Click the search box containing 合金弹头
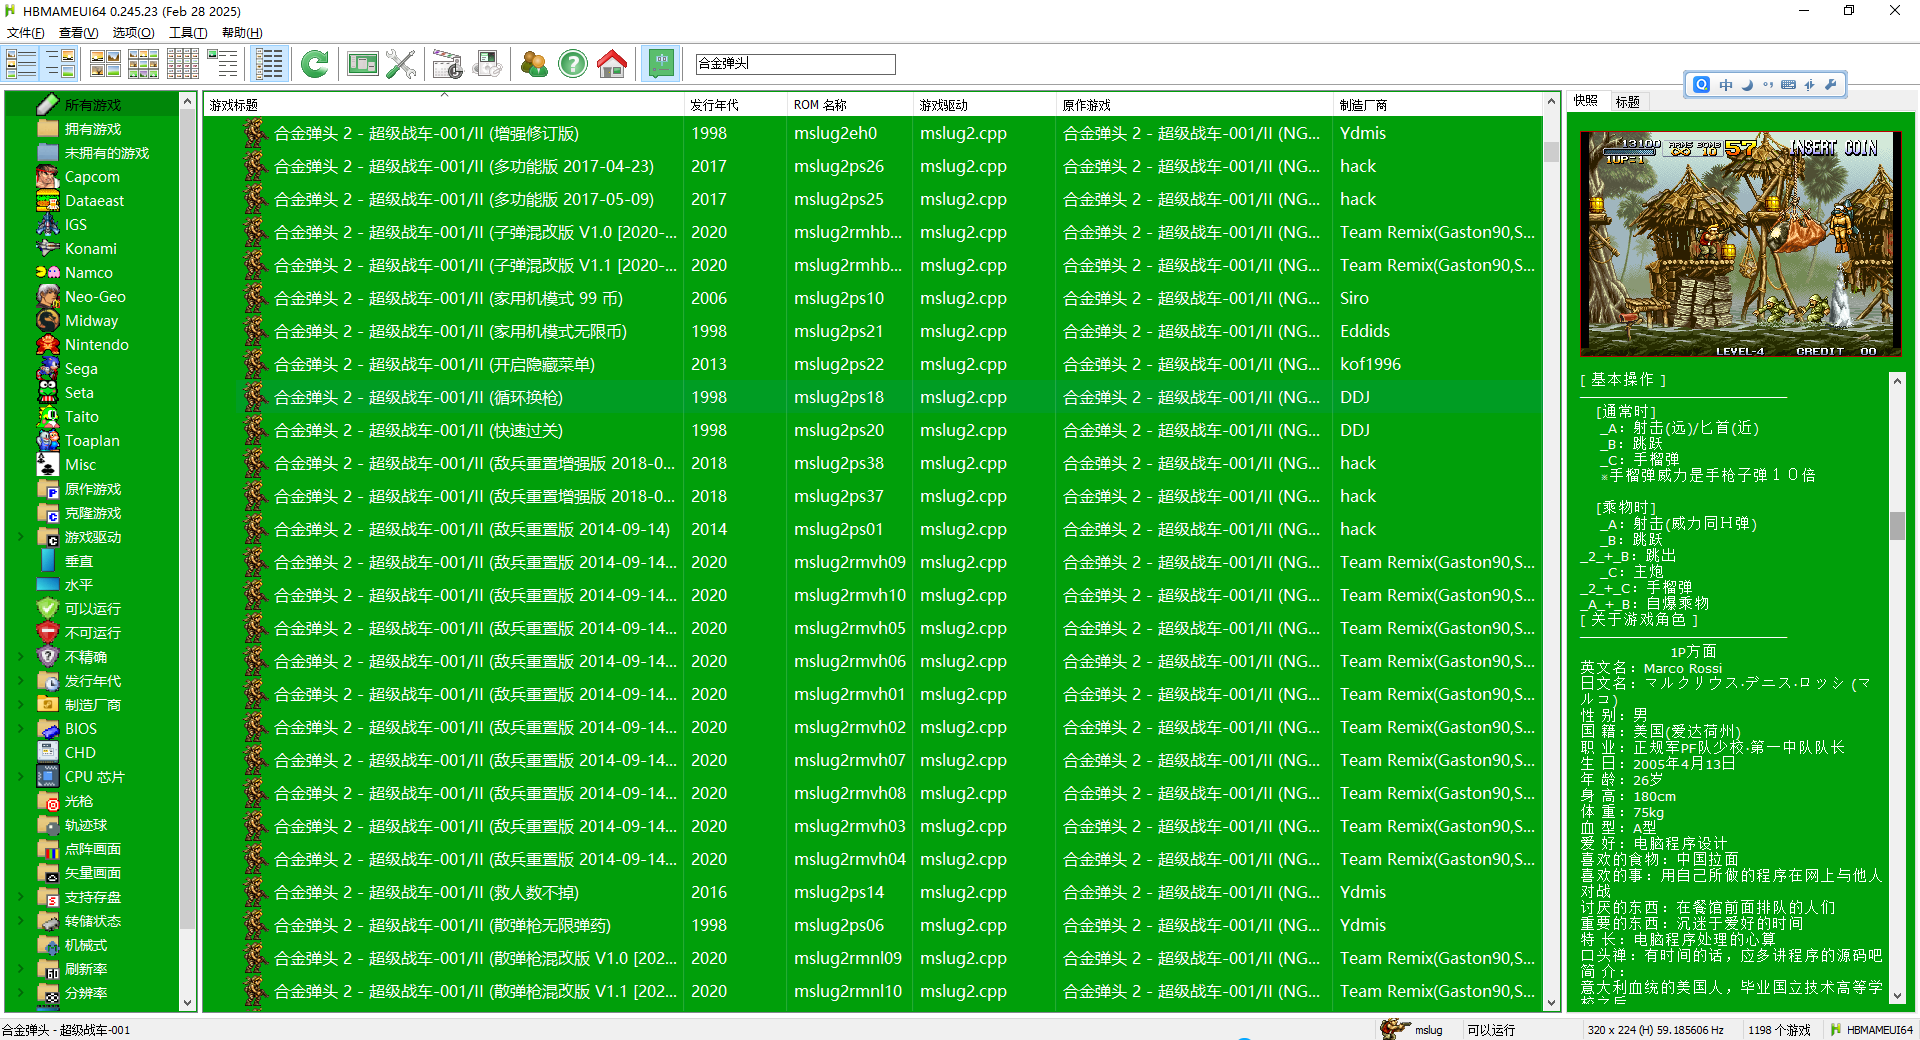The height and width of the screenshot is (1040, 1920). click(795, 64)
